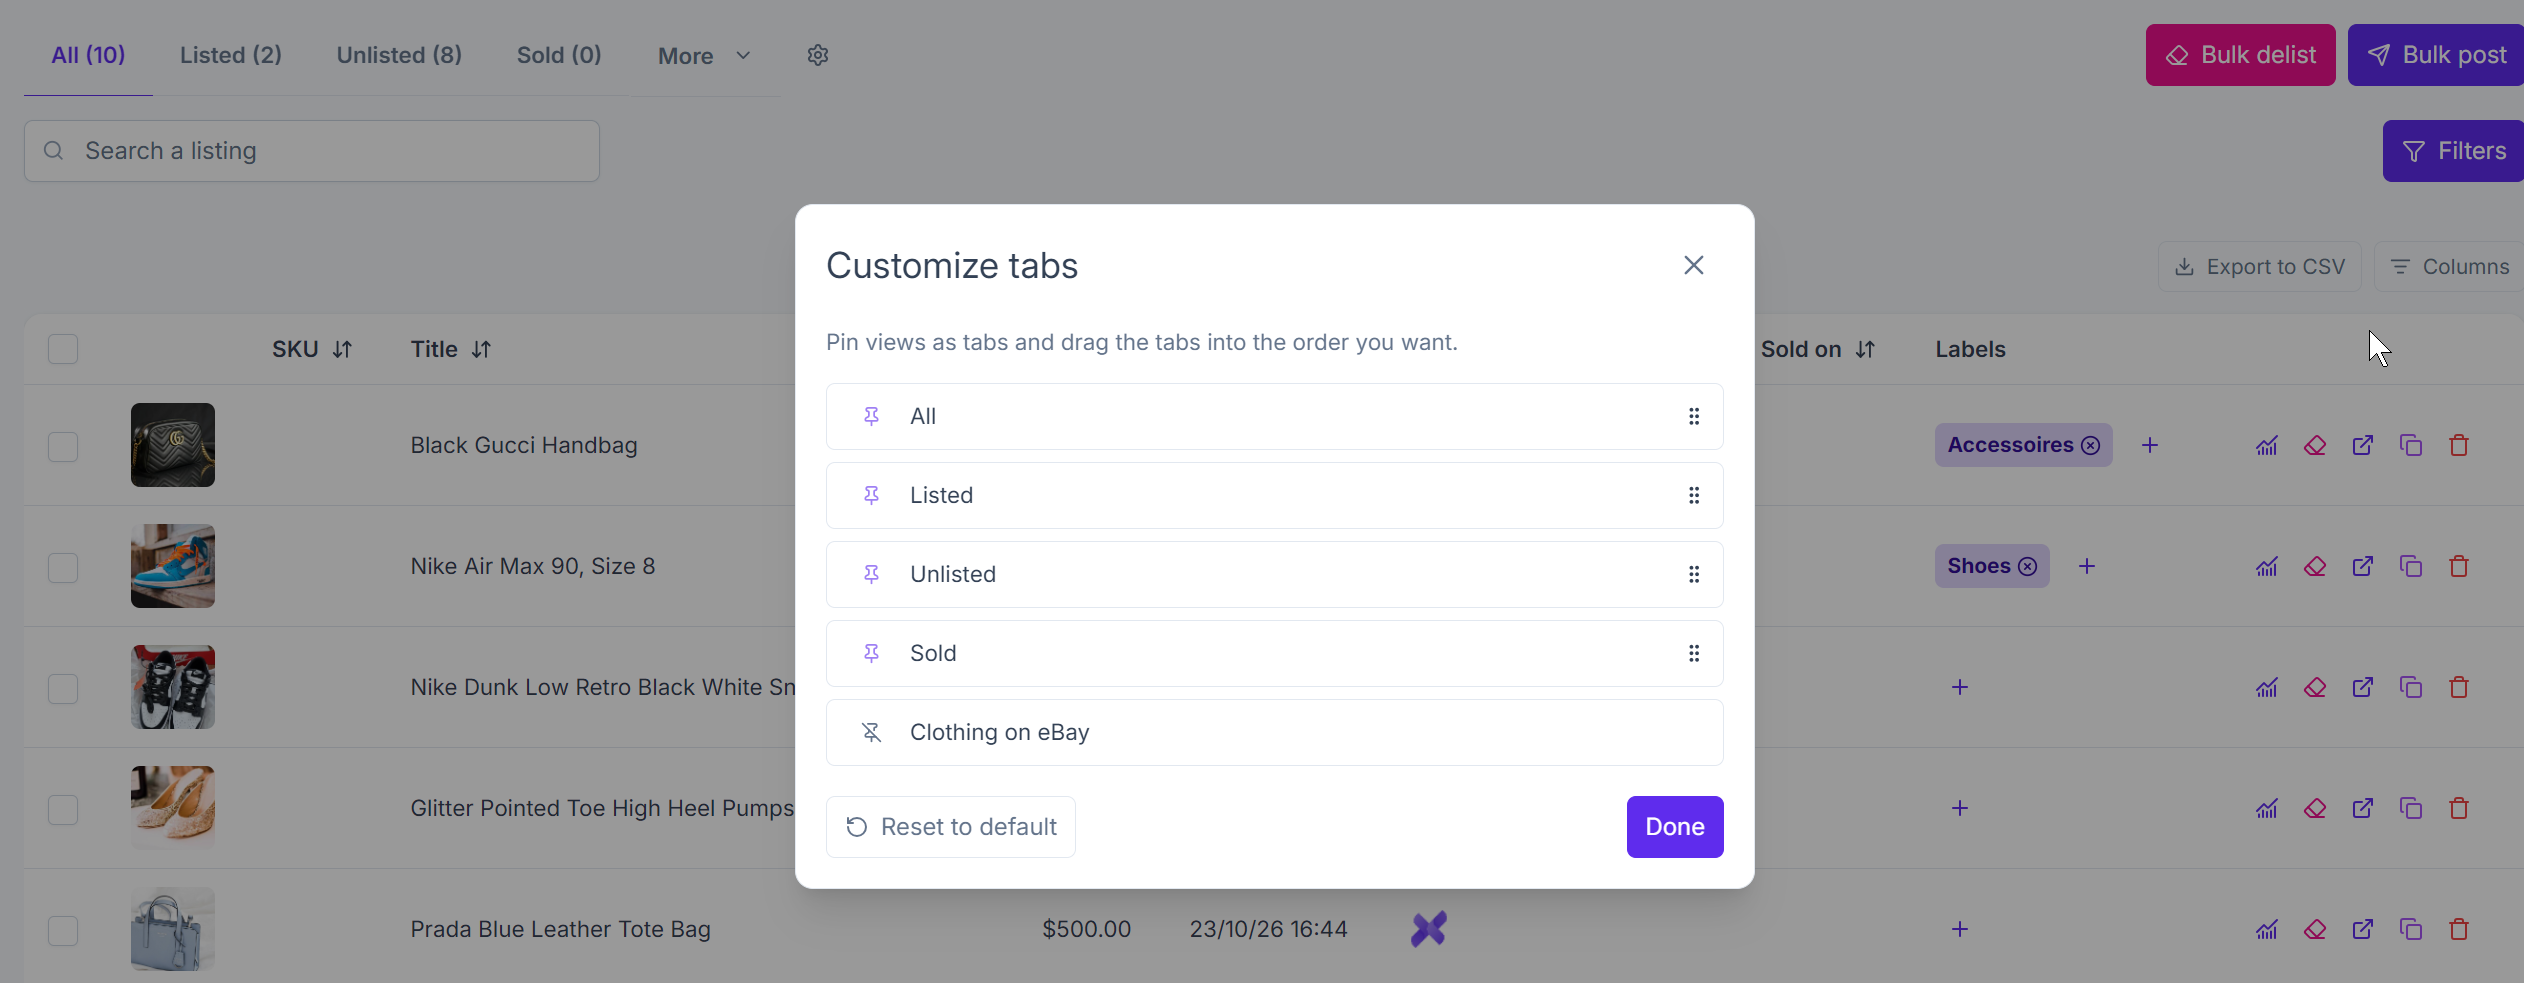Viewport: 2524px width, 983px height.
Task: Switch to the All (10) tab
Action: (88, 55)
